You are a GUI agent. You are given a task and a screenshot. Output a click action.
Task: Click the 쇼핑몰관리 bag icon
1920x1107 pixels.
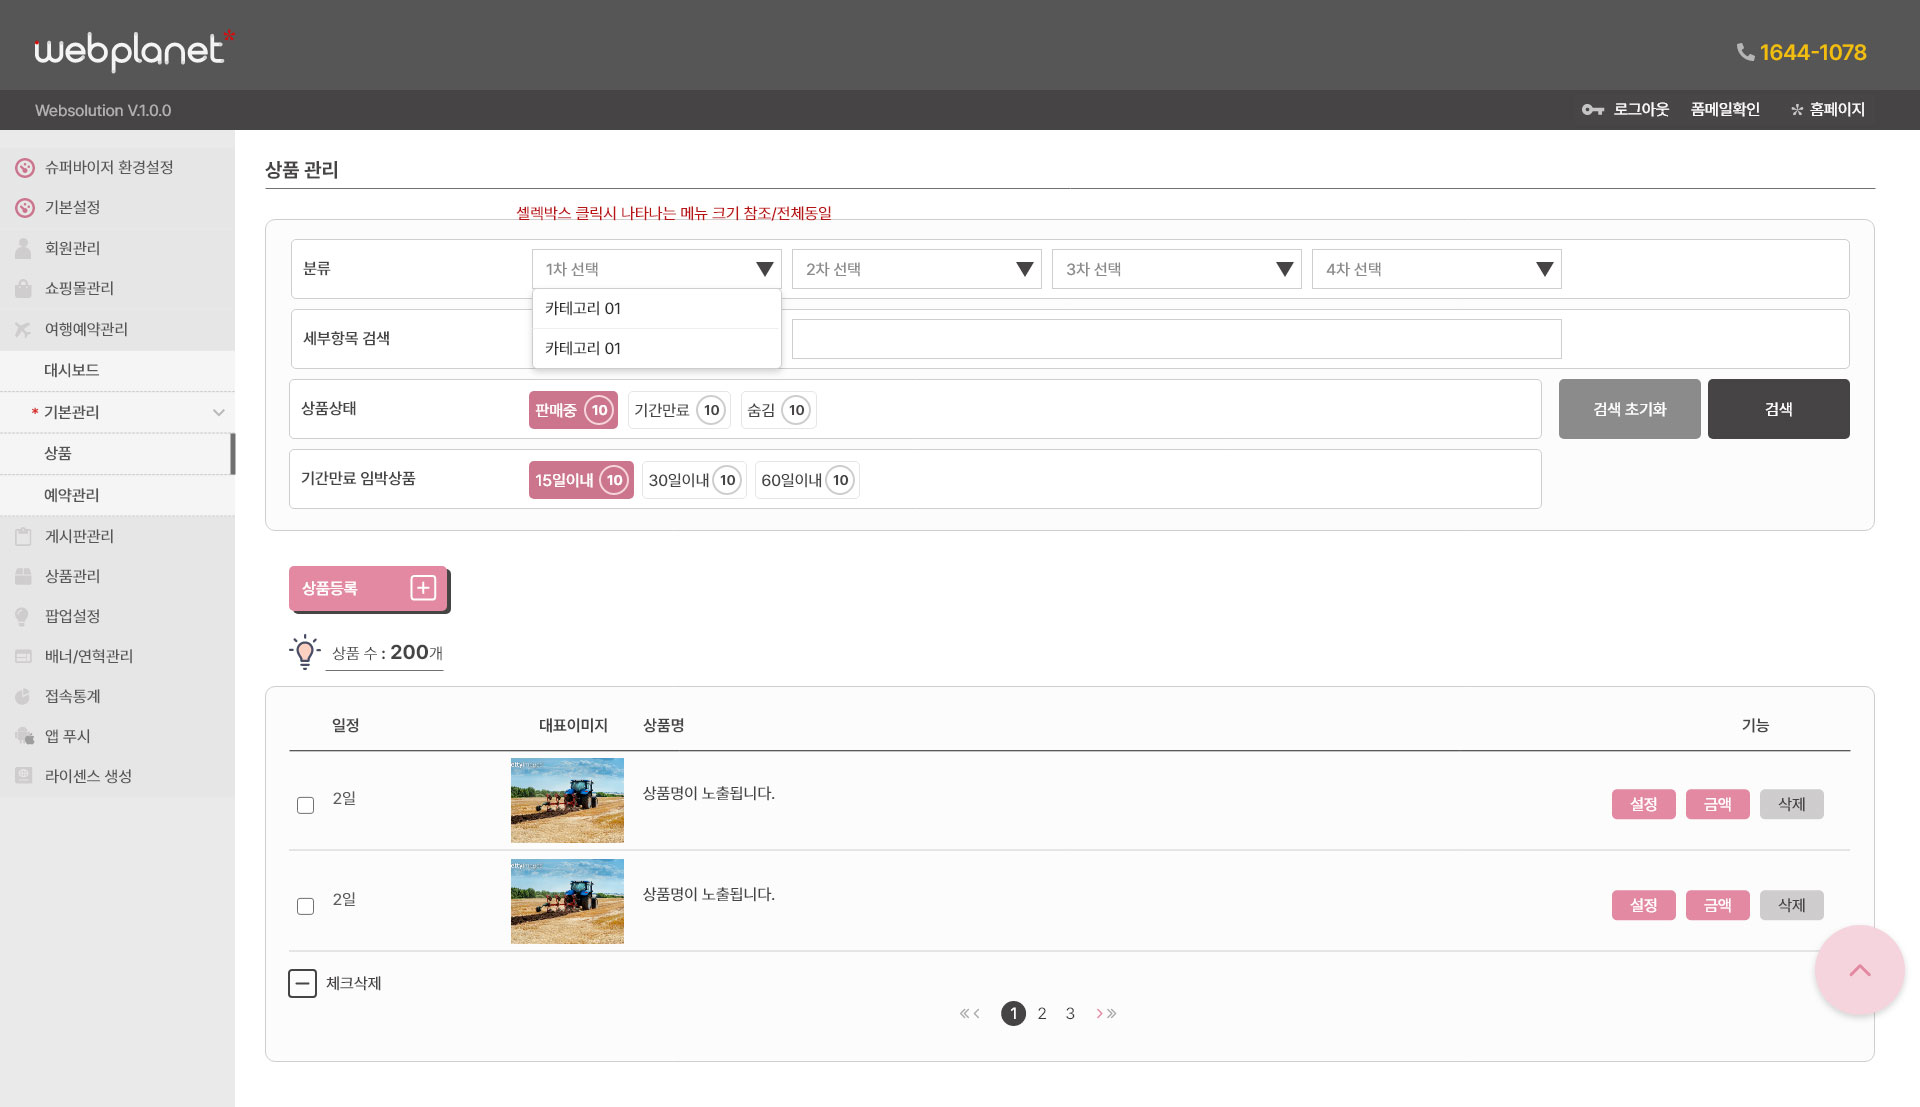pyautogui.click(x=24, y=288)
